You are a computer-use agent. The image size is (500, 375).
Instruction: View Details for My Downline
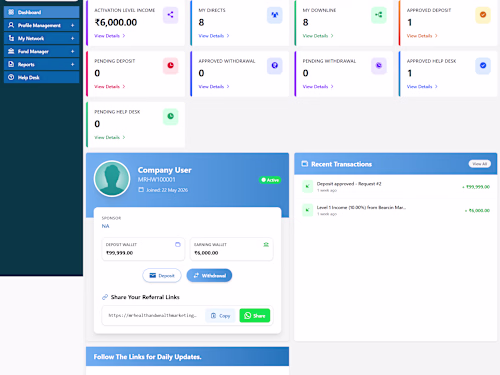tap(318, 36)
